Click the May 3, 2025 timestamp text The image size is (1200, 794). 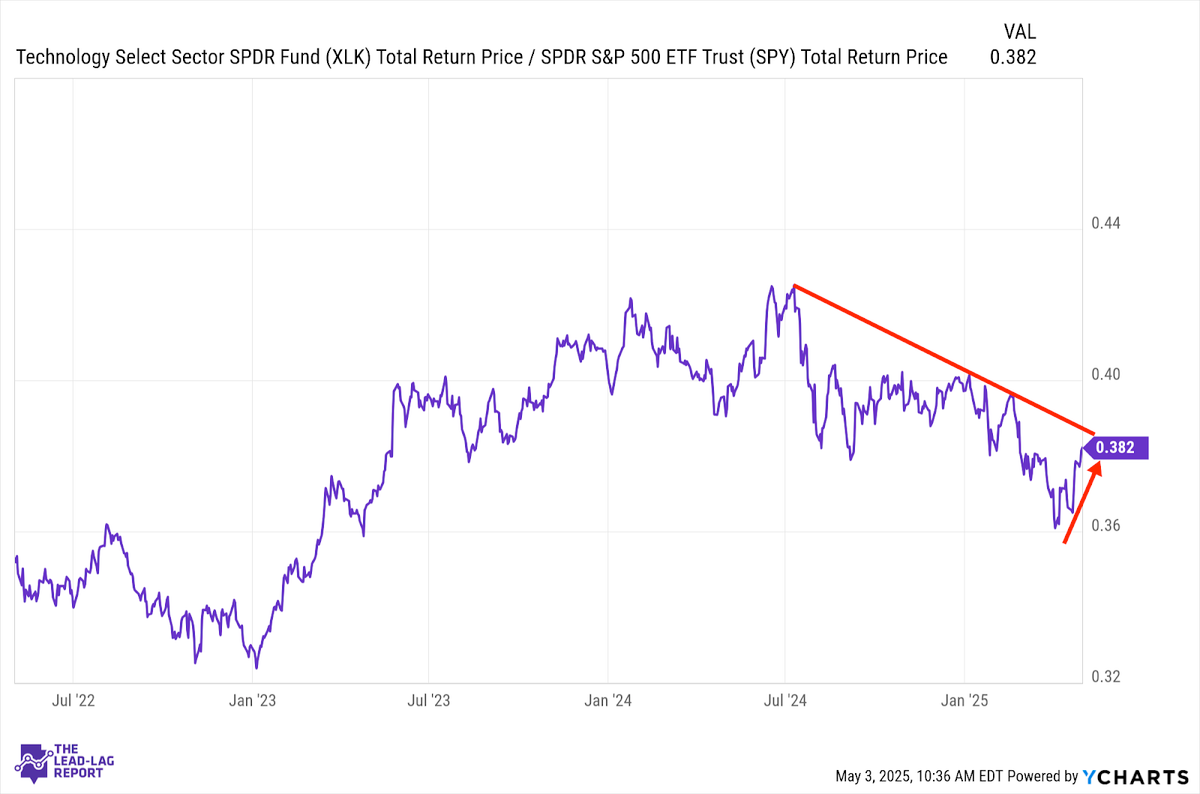pyautogui.click(x=918, y=776)
